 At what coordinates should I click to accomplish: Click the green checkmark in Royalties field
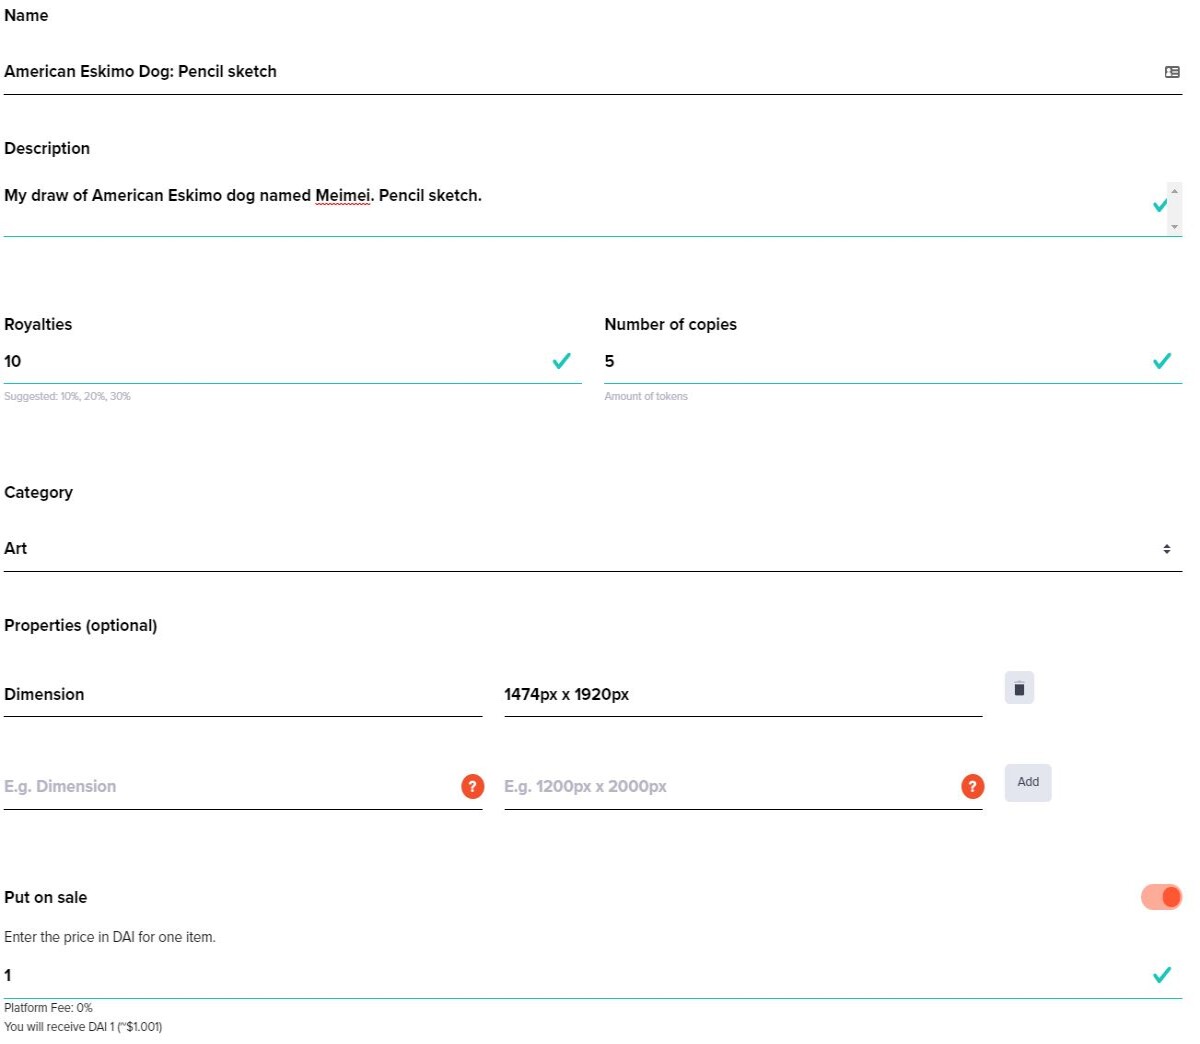click(562, 361)
